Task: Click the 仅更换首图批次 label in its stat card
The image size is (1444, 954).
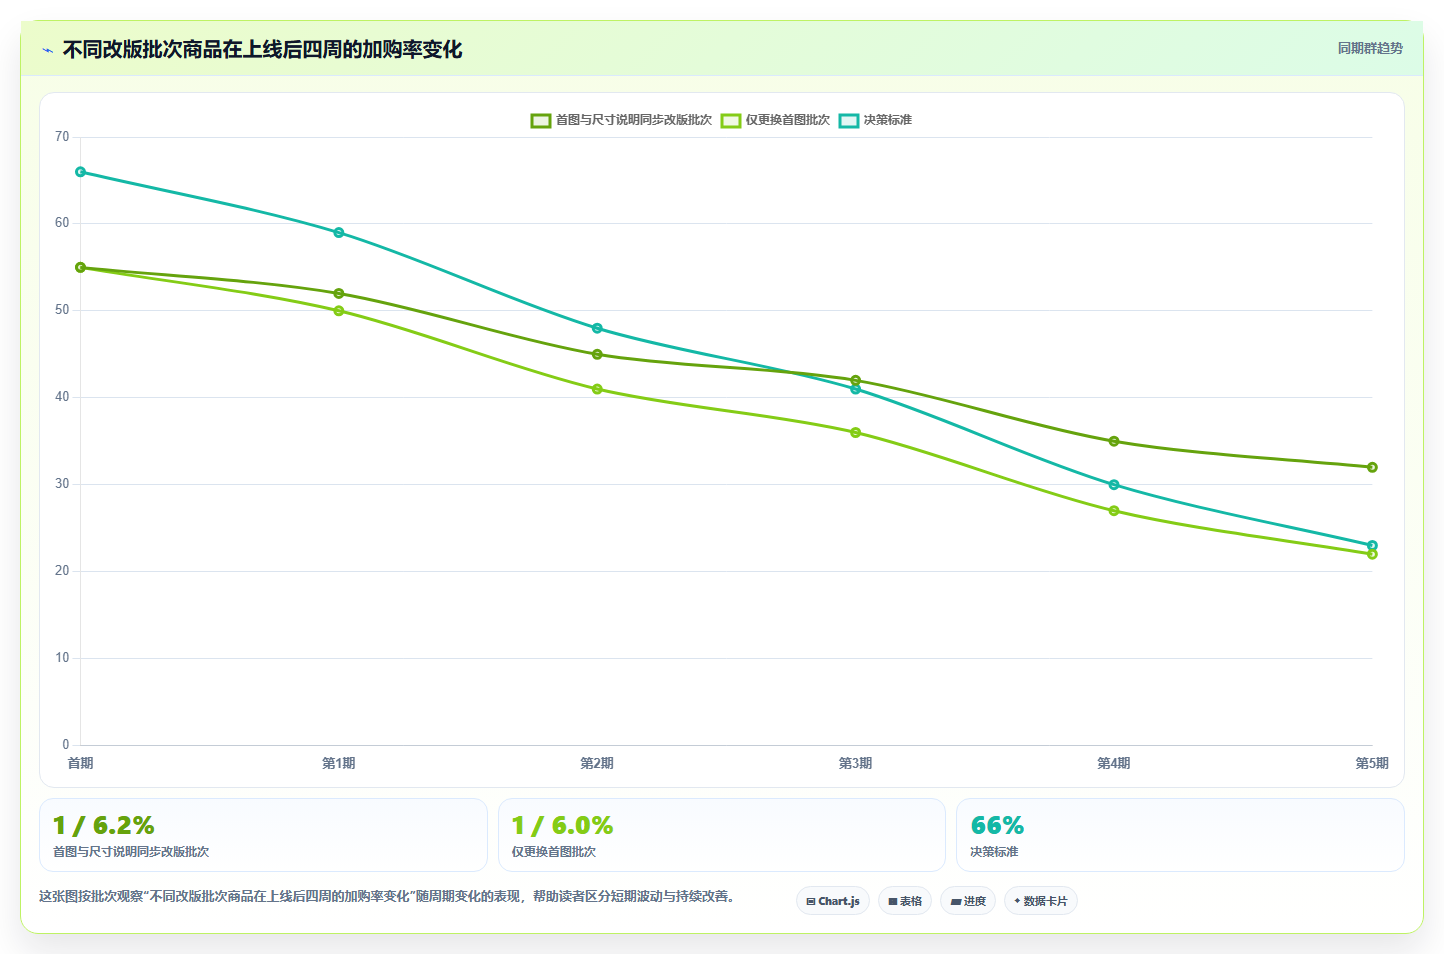Action: click(554, 852)
